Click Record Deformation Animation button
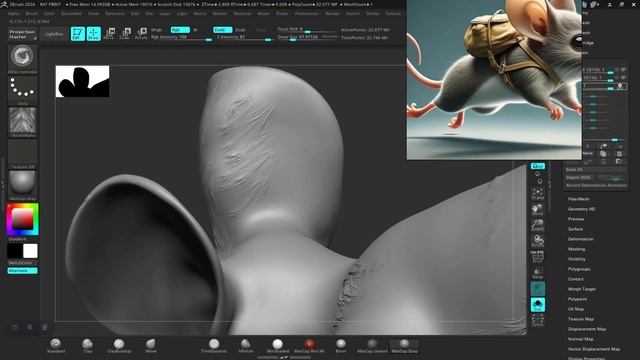The image size is (640, 360). click(x=596, y=185)
